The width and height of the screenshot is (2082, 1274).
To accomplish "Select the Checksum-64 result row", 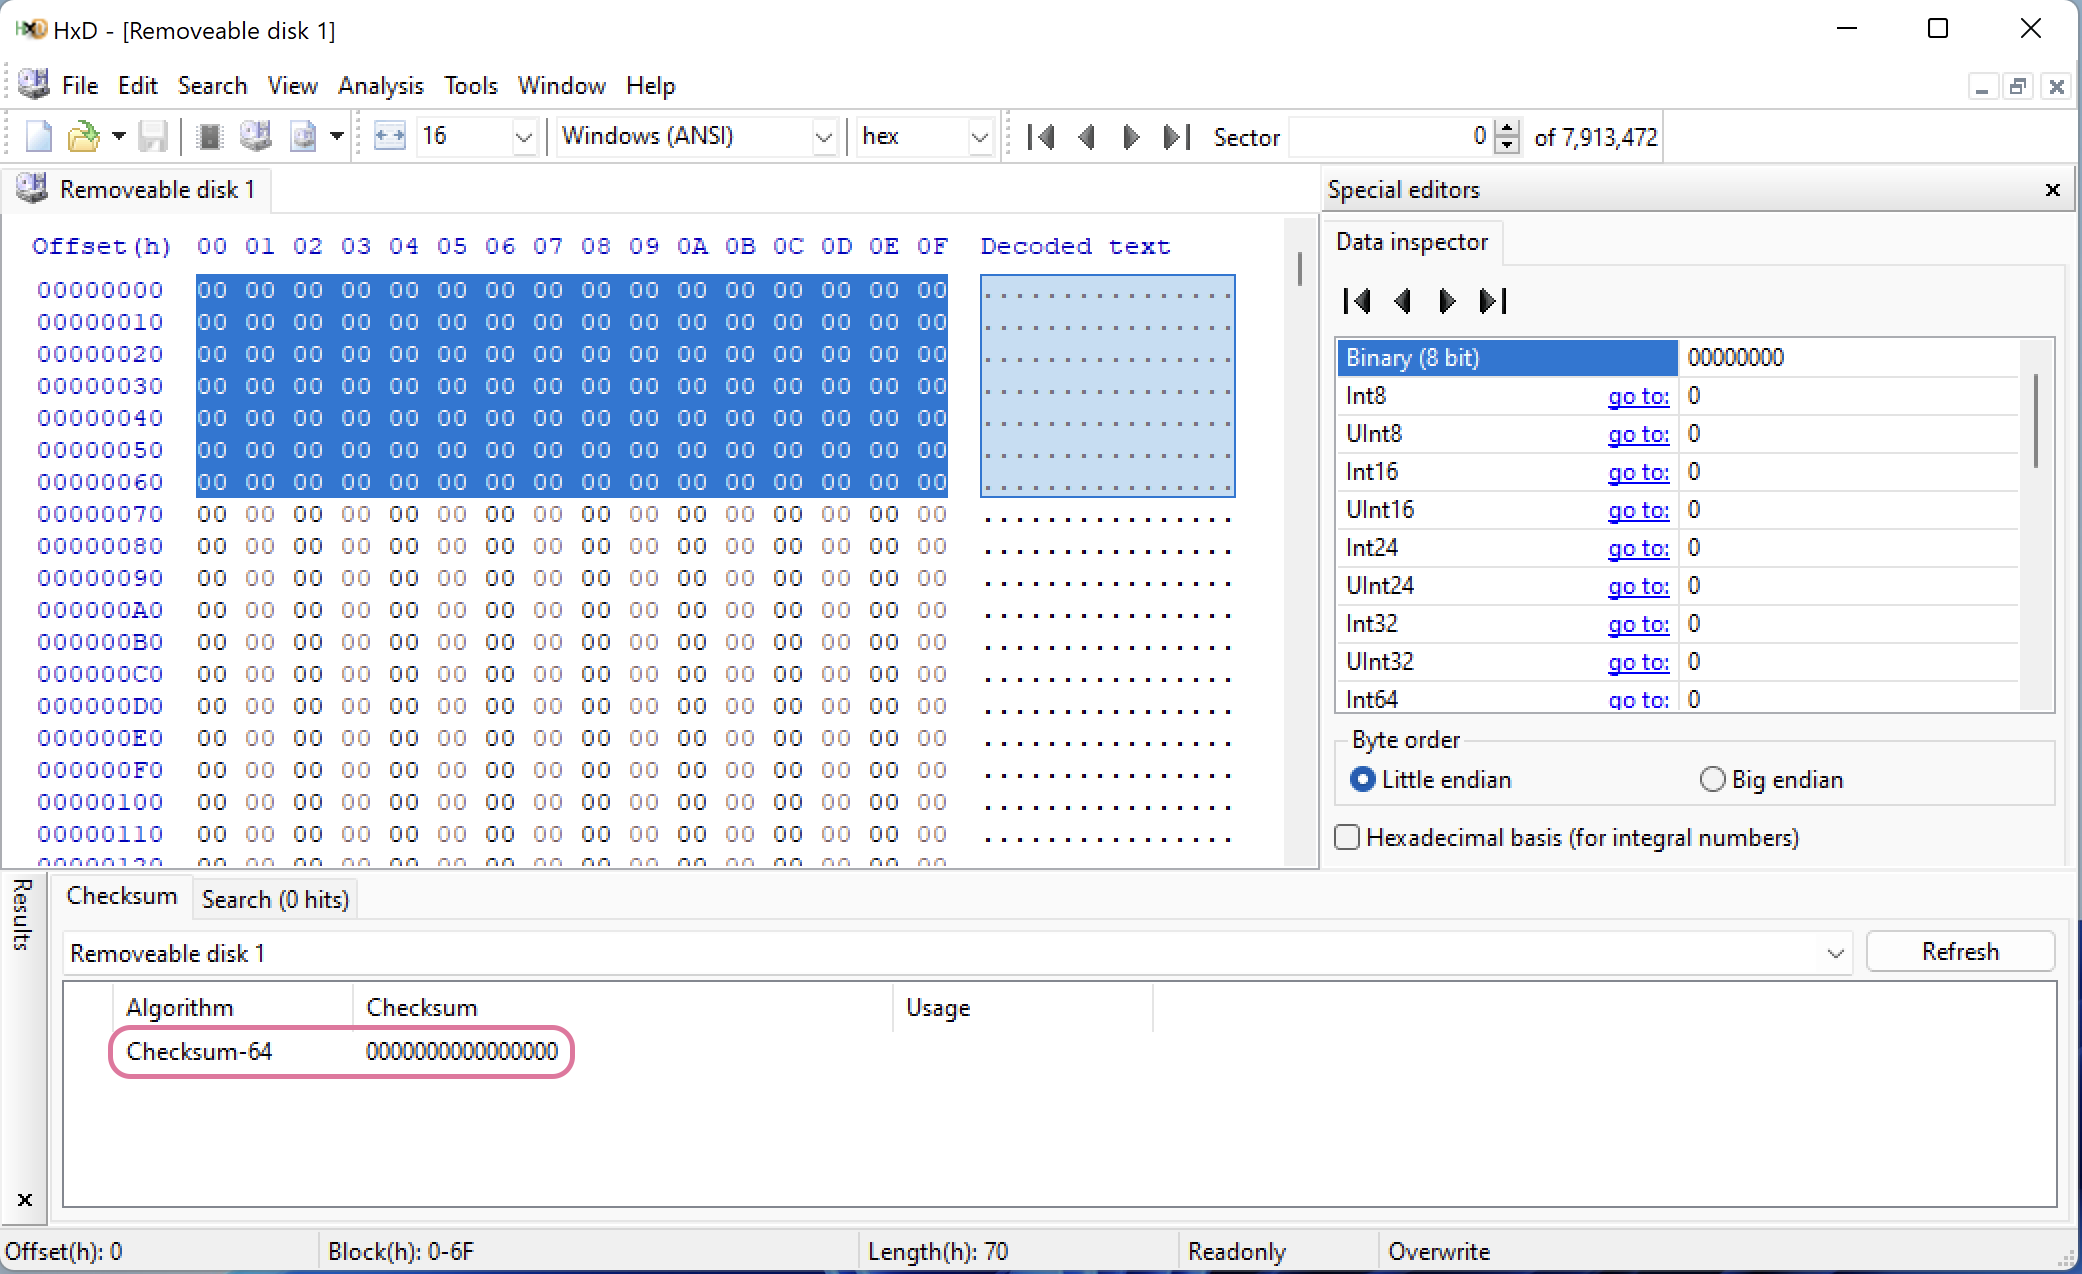I will point(341,1052).
